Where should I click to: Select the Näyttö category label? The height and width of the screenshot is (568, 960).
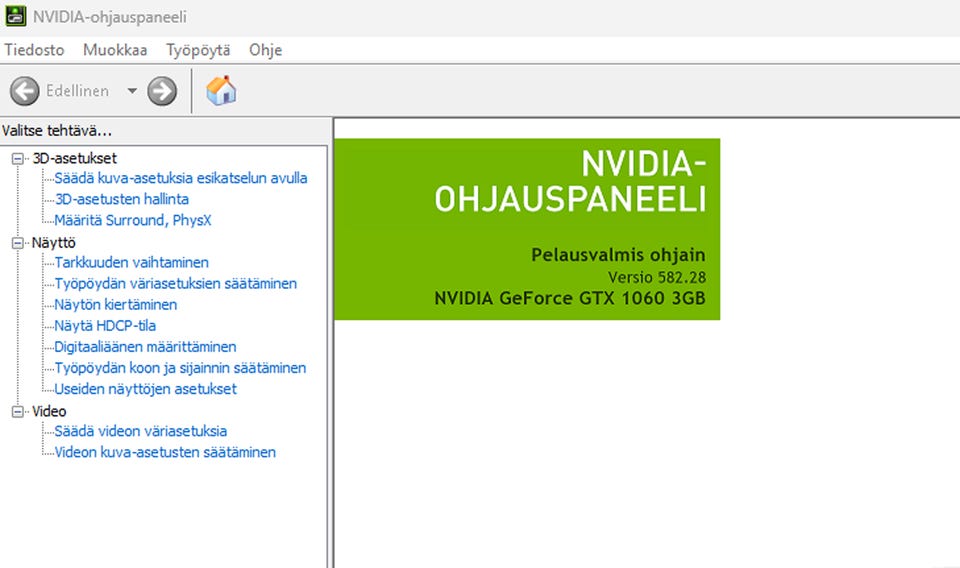pyautogui.click(x=54, y=243)
